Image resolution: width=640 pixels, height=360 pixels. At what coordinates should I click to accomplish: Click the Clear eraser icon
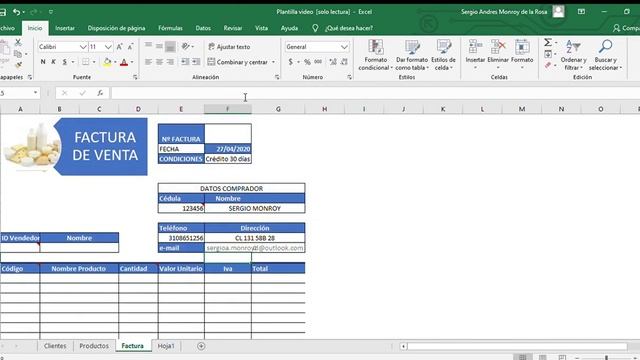(548, 65)
